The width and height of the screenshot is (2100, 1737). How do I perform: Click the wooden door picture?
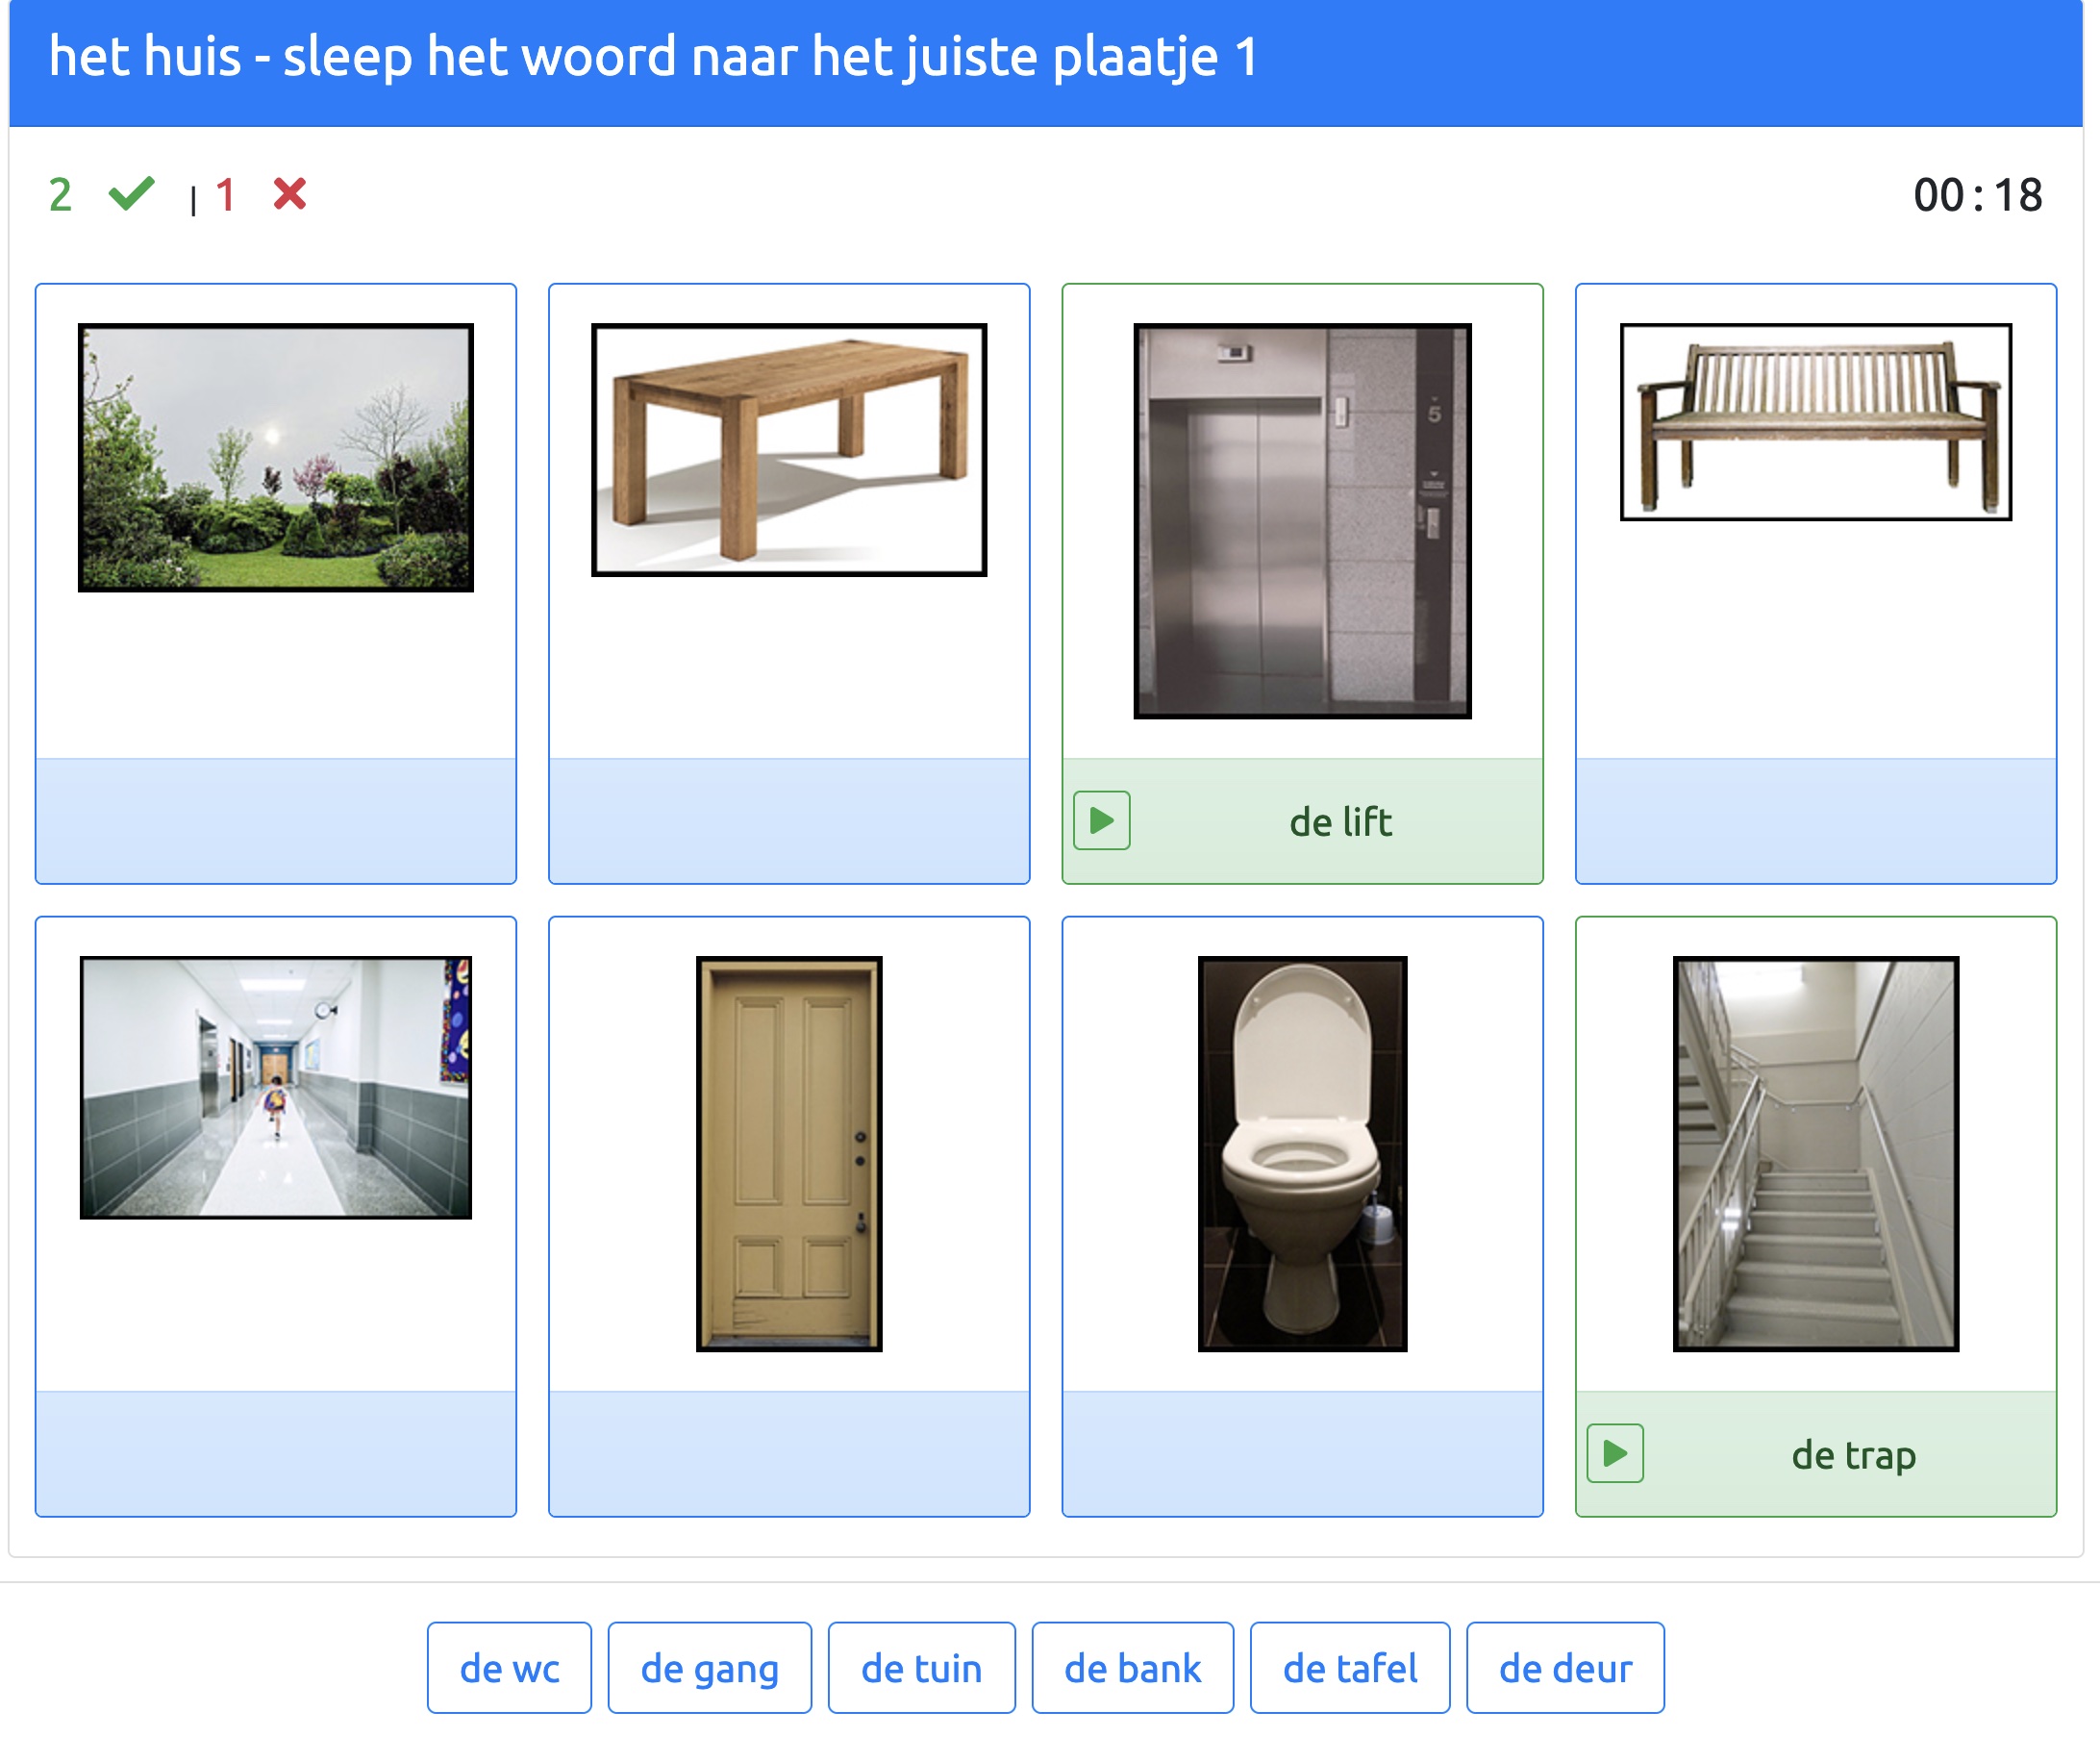click(x=788, y=1153)
